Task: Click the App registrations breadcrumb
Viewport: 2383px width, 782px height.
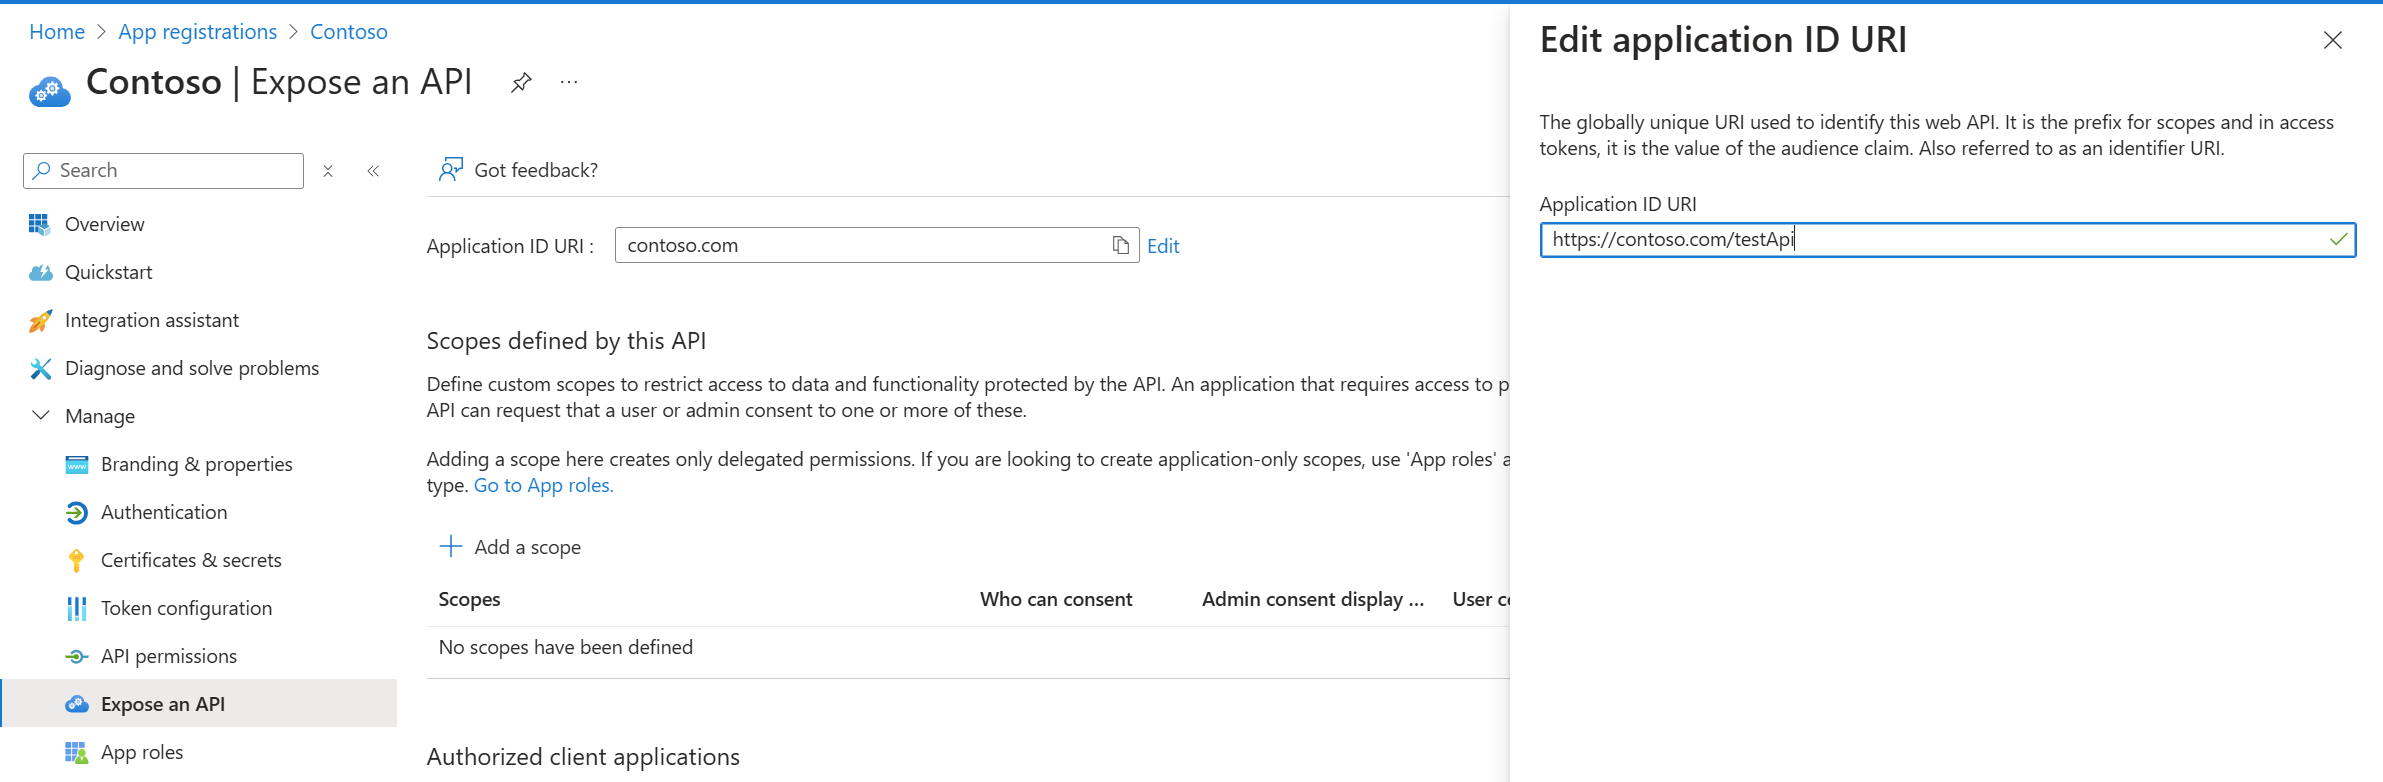Action: coord(197,32)
